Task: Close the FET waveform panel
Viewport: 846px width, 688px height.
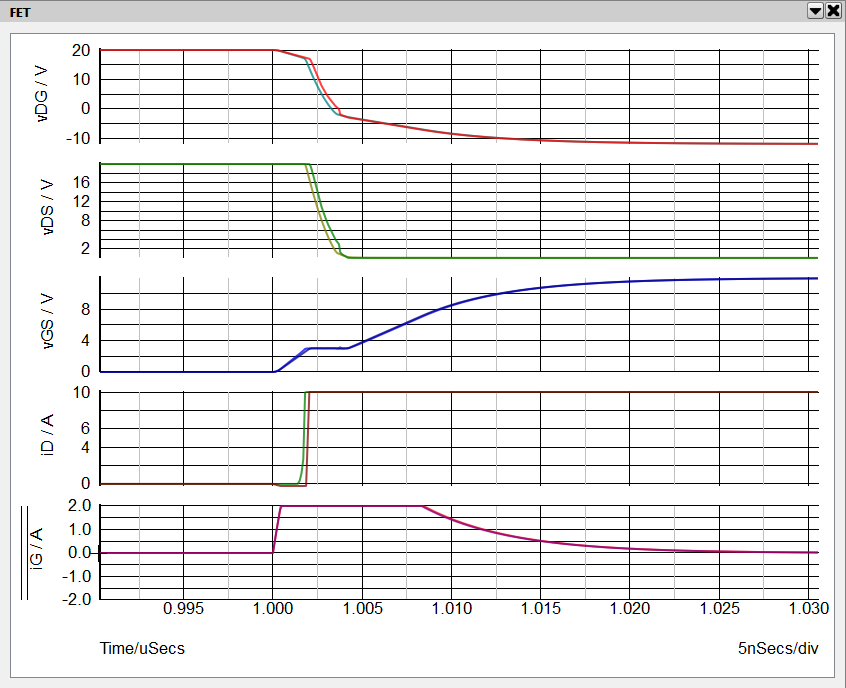Action: point(832,11)
